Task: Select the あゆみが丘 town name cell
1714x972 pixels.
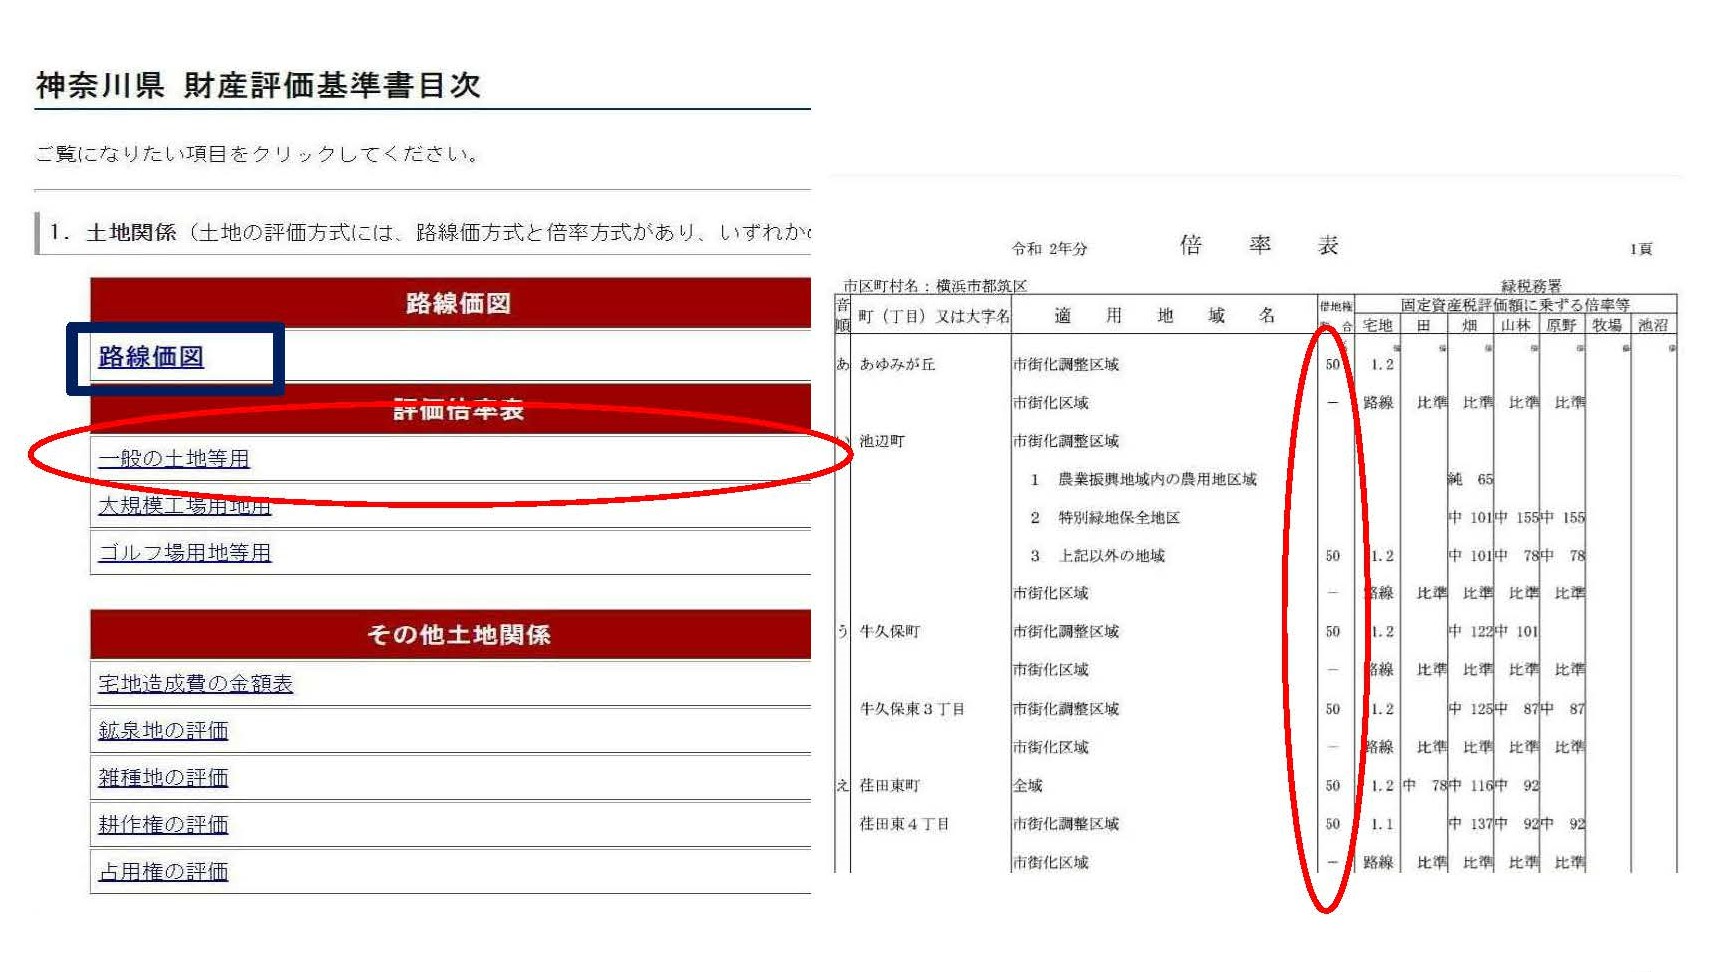Action: pos(897,365)
